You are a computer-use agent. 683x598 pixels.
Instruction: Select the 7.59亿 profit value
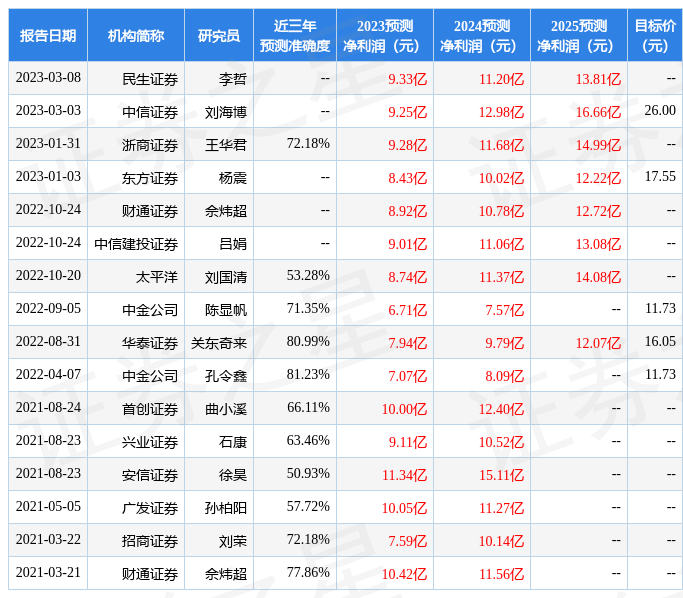tap(408, 541)
